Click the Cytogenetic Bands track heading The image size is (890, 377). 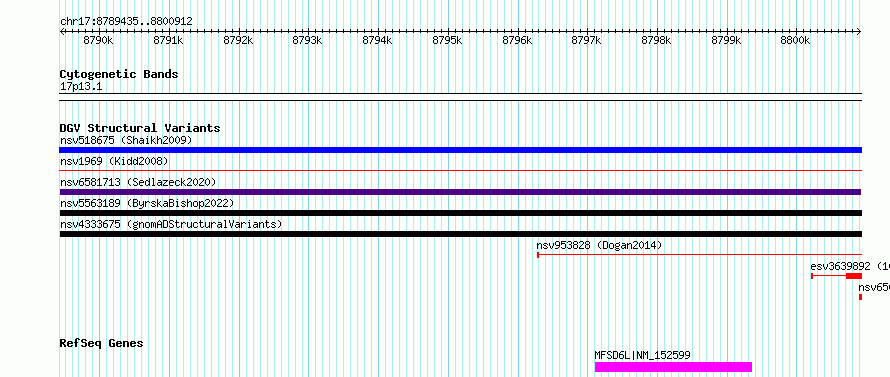[x=119, y=74]
